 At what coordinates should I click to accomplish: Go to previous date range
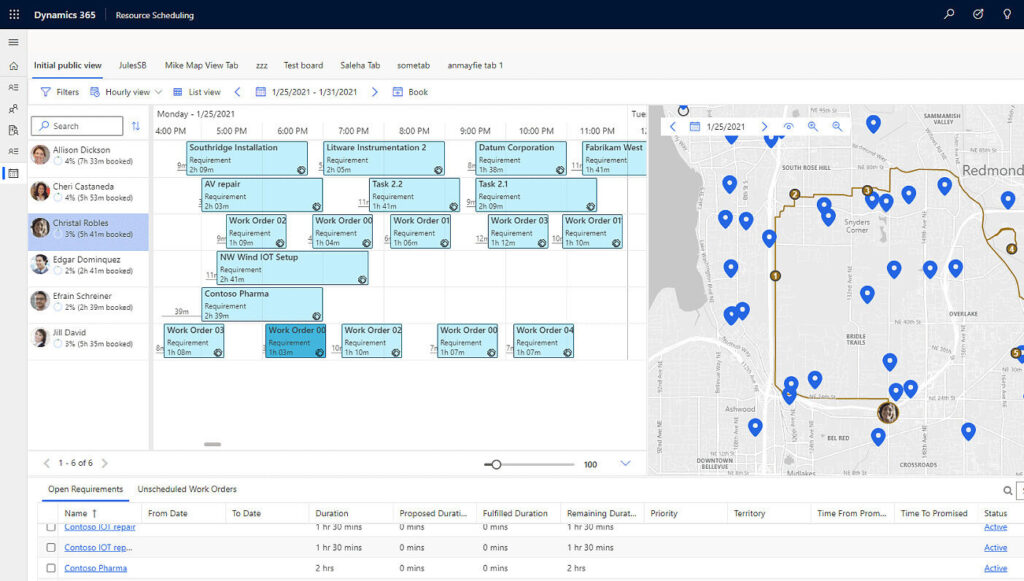[x=238, y=92]
